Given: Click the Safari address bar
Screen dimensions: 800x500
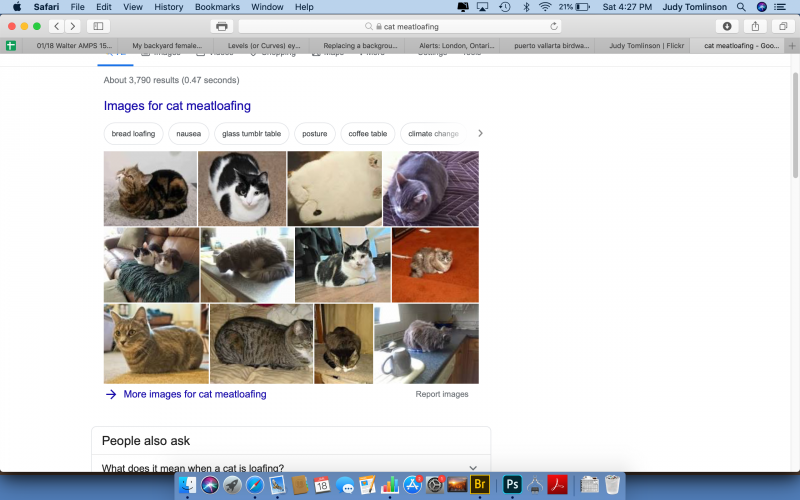Looking at the screenshot, I should [400, 26].
